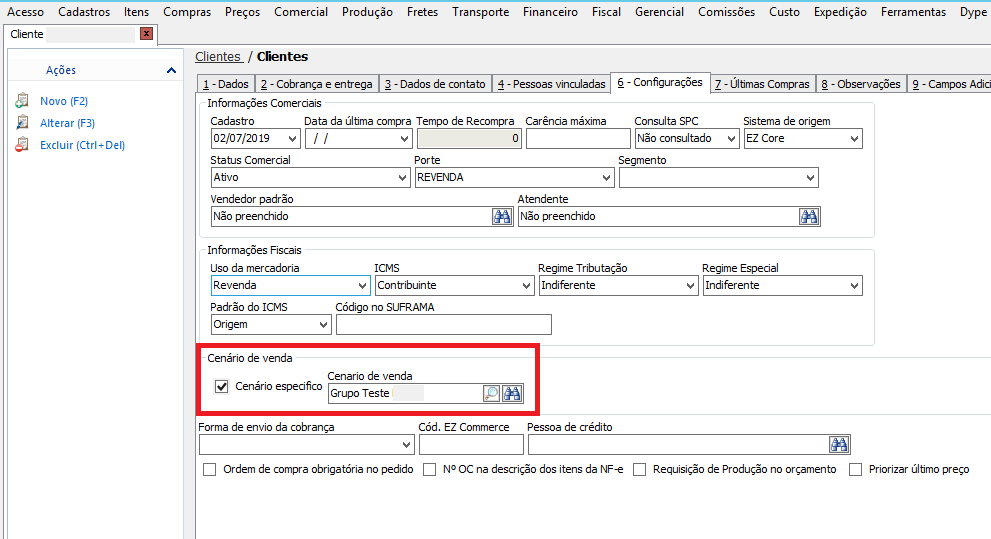The width and height of the screenshot is (991, 539).
Task: Click the Código no SUFRAMA field
Action: click(x=444, y=325)
